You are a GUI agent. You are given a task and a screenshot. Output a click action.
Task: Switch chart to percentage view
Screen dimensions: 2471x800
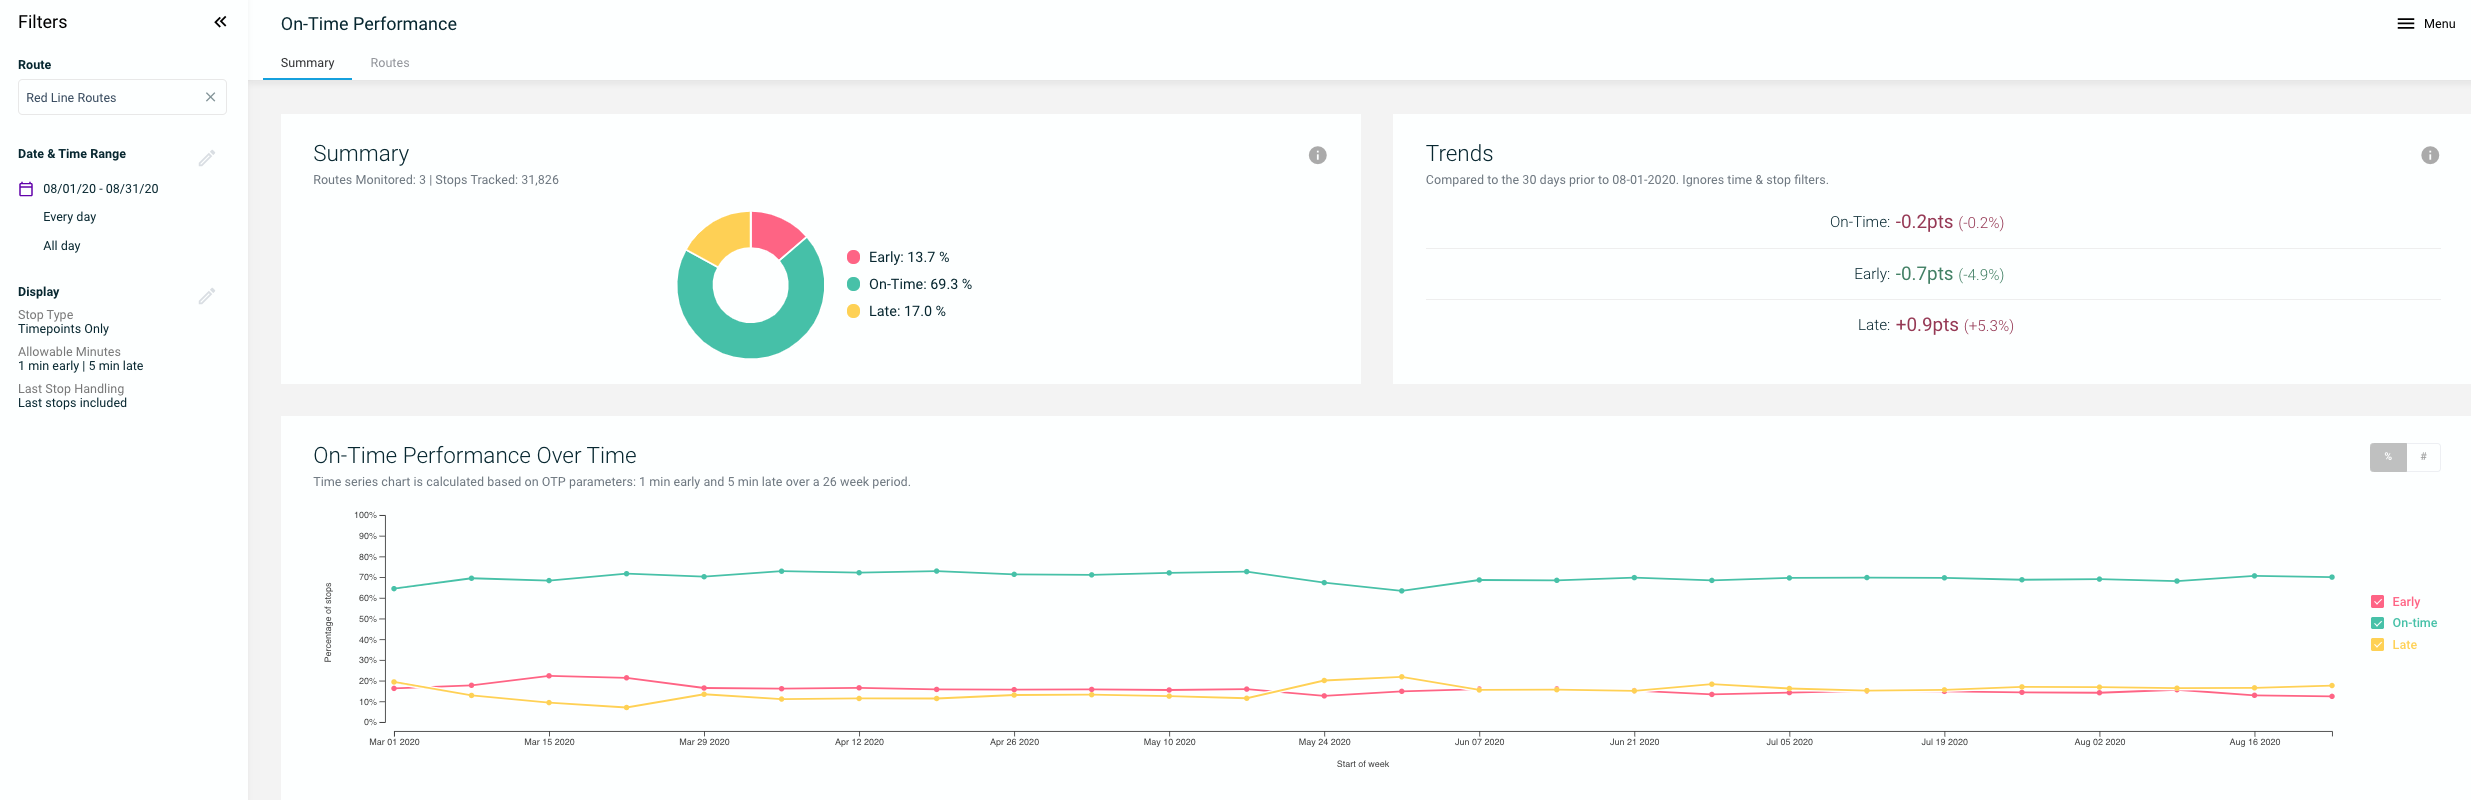(2387, 457)
